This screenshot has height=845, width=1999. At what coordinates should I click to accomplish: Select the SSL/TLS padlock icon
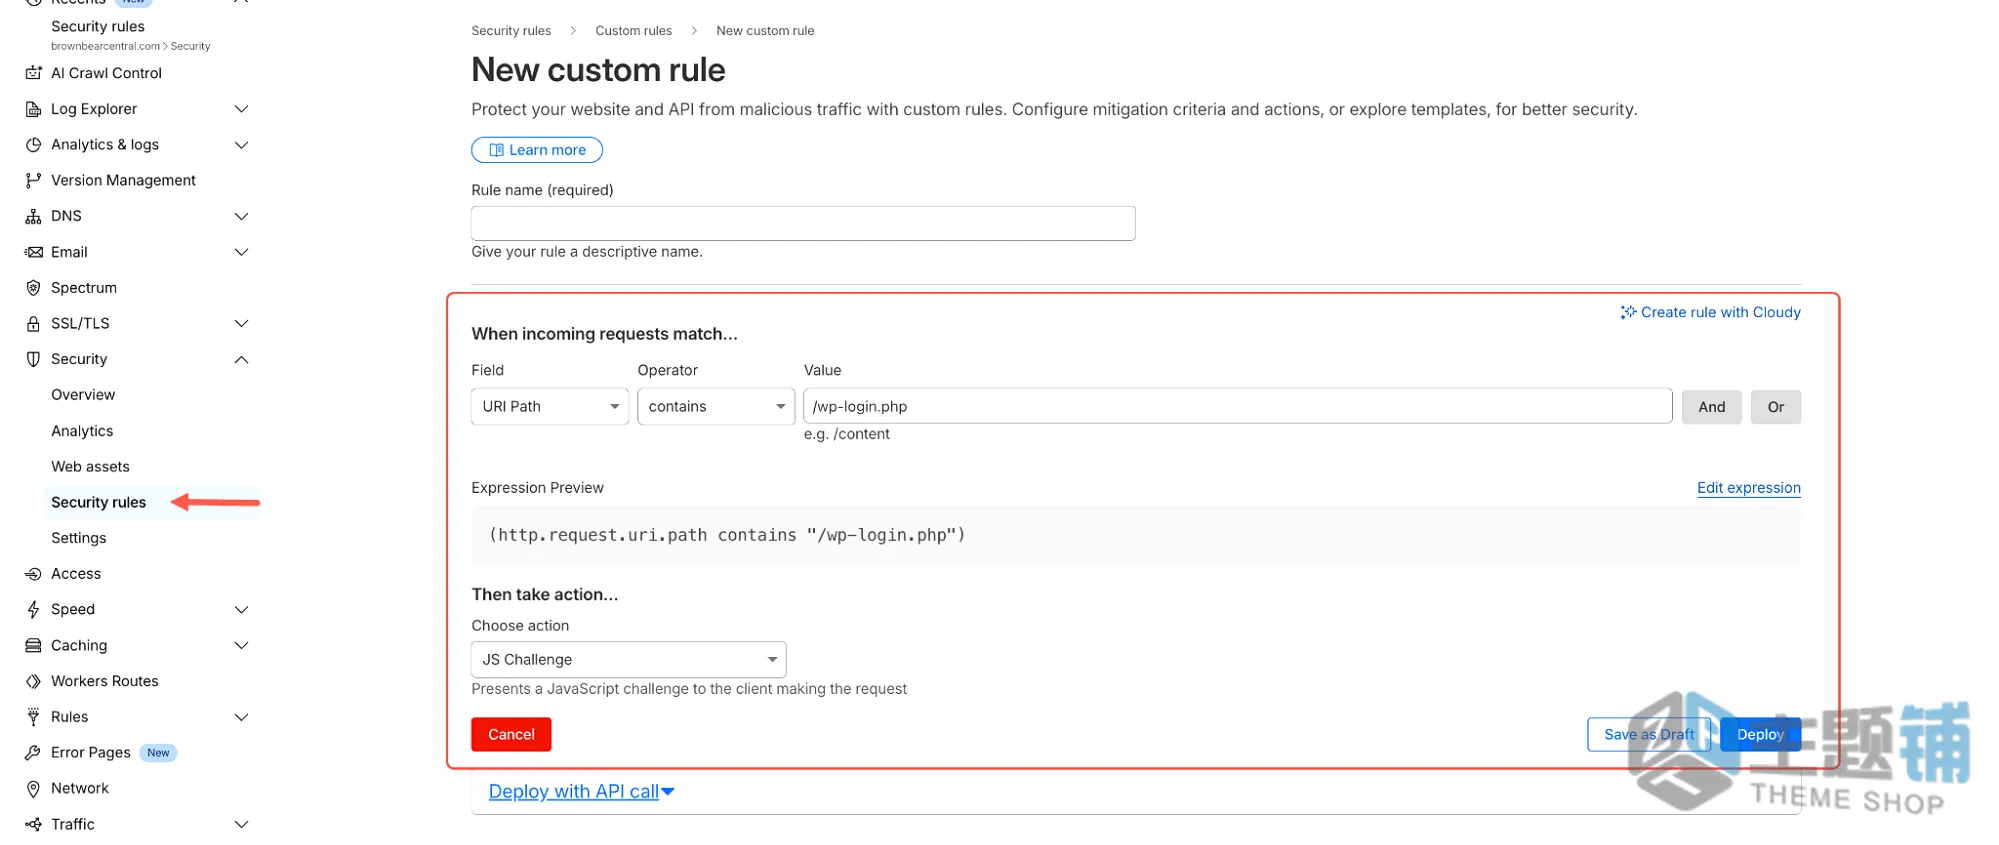[x=33, y=323]
